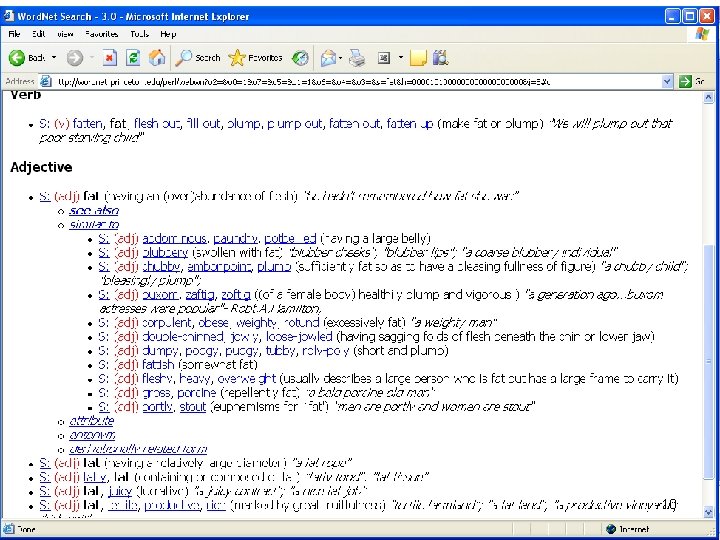Click the Back button in toolbar
This screenshot has width=720, height=540.
[x=27, y=58]
